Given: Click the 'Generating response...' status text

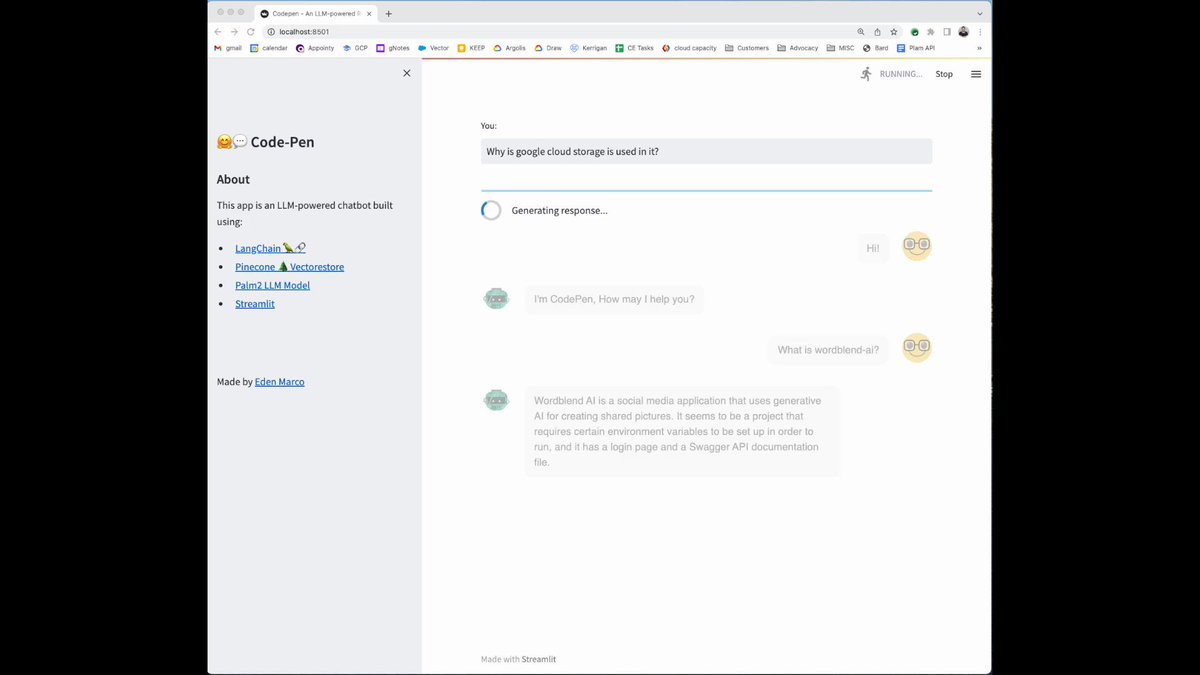Looking at the screenshot, I should (x=559, y=210).
